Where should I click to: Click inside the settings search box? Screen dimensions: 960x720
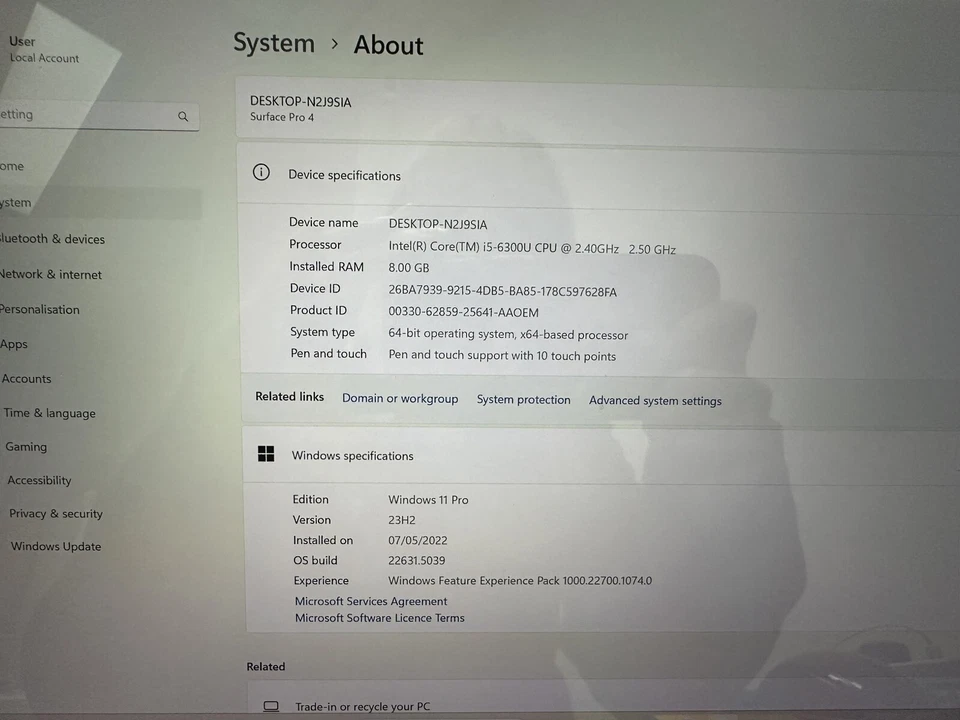[x=90, y=115]
